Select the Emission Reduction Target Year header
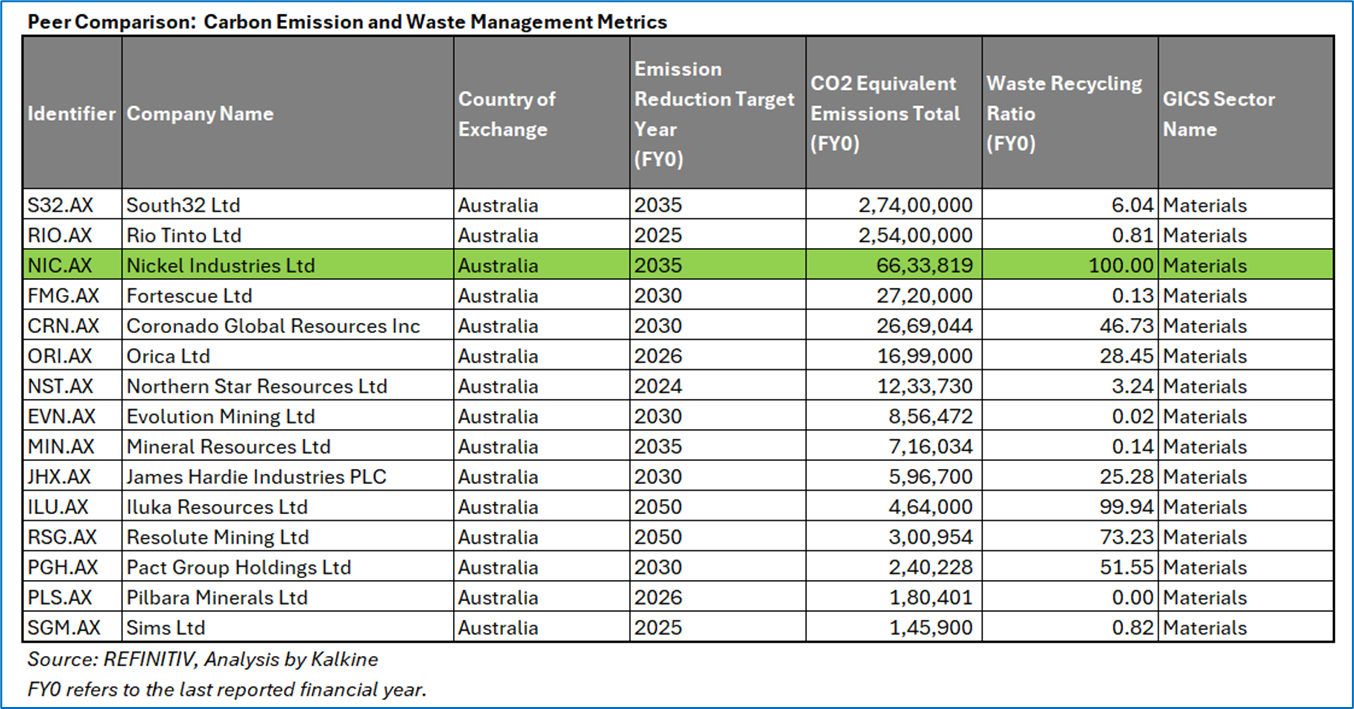 [714, 114]
